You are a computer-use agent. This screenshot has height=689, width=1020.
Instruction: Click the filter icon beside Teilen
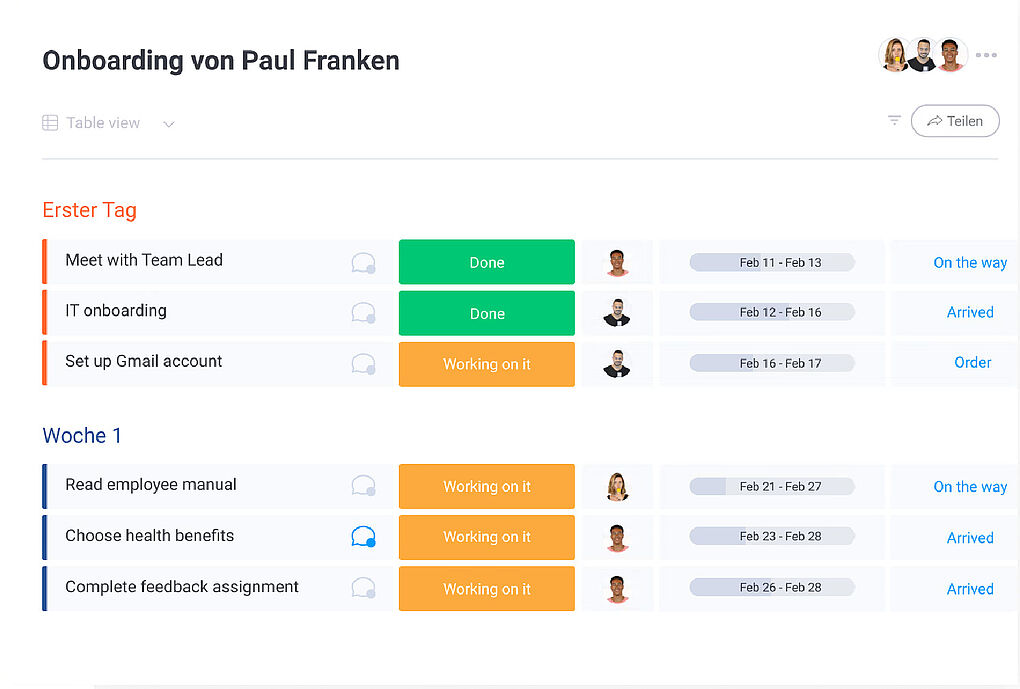tap(894, 121)
